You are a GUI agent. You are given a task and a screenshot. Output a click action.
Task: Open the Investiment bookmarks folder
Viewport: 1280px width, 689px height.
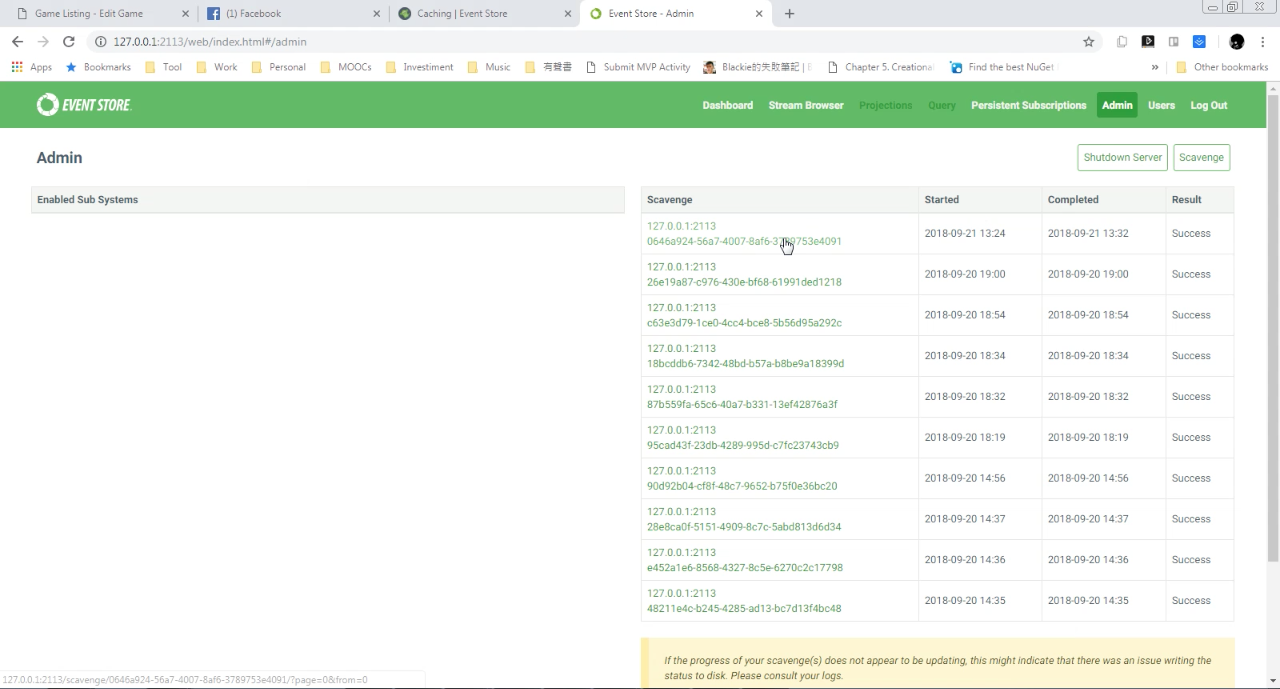pos(419,67)
